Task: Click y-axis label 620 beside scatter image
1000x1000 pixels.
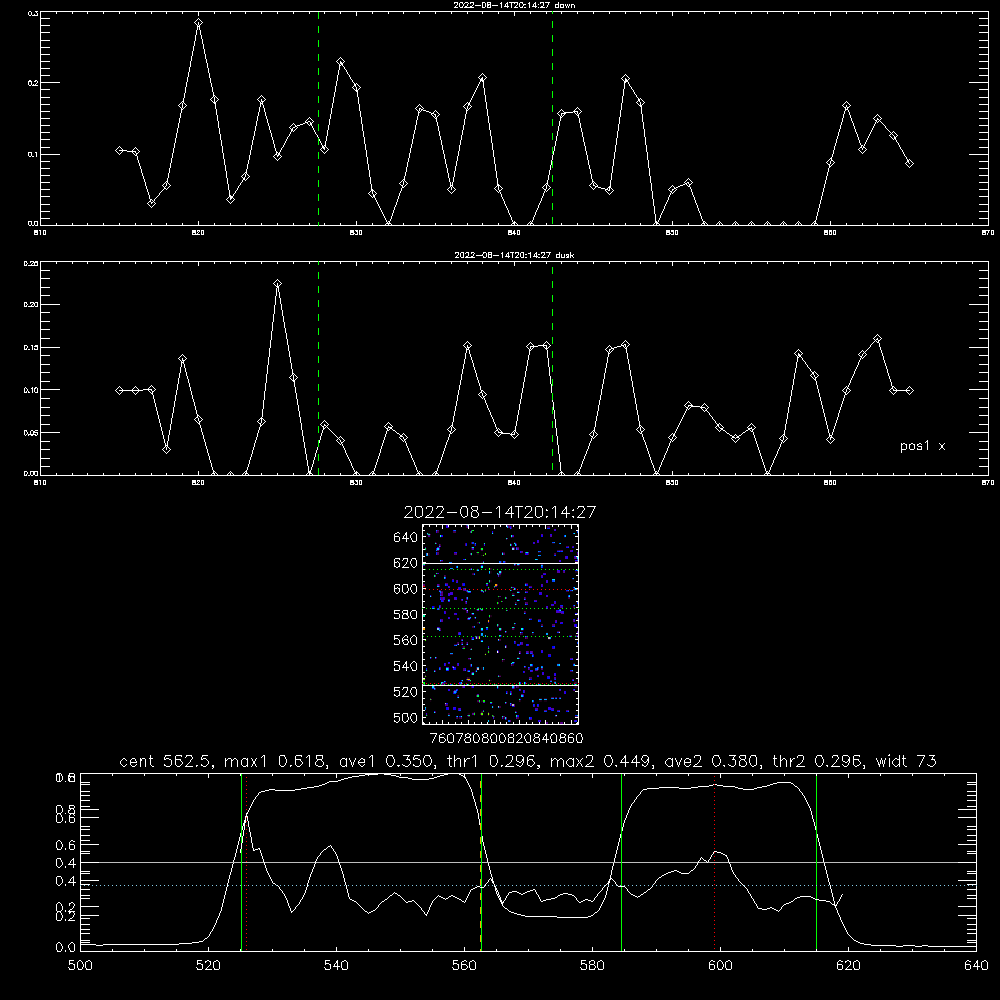Action: tap(406, 563)
